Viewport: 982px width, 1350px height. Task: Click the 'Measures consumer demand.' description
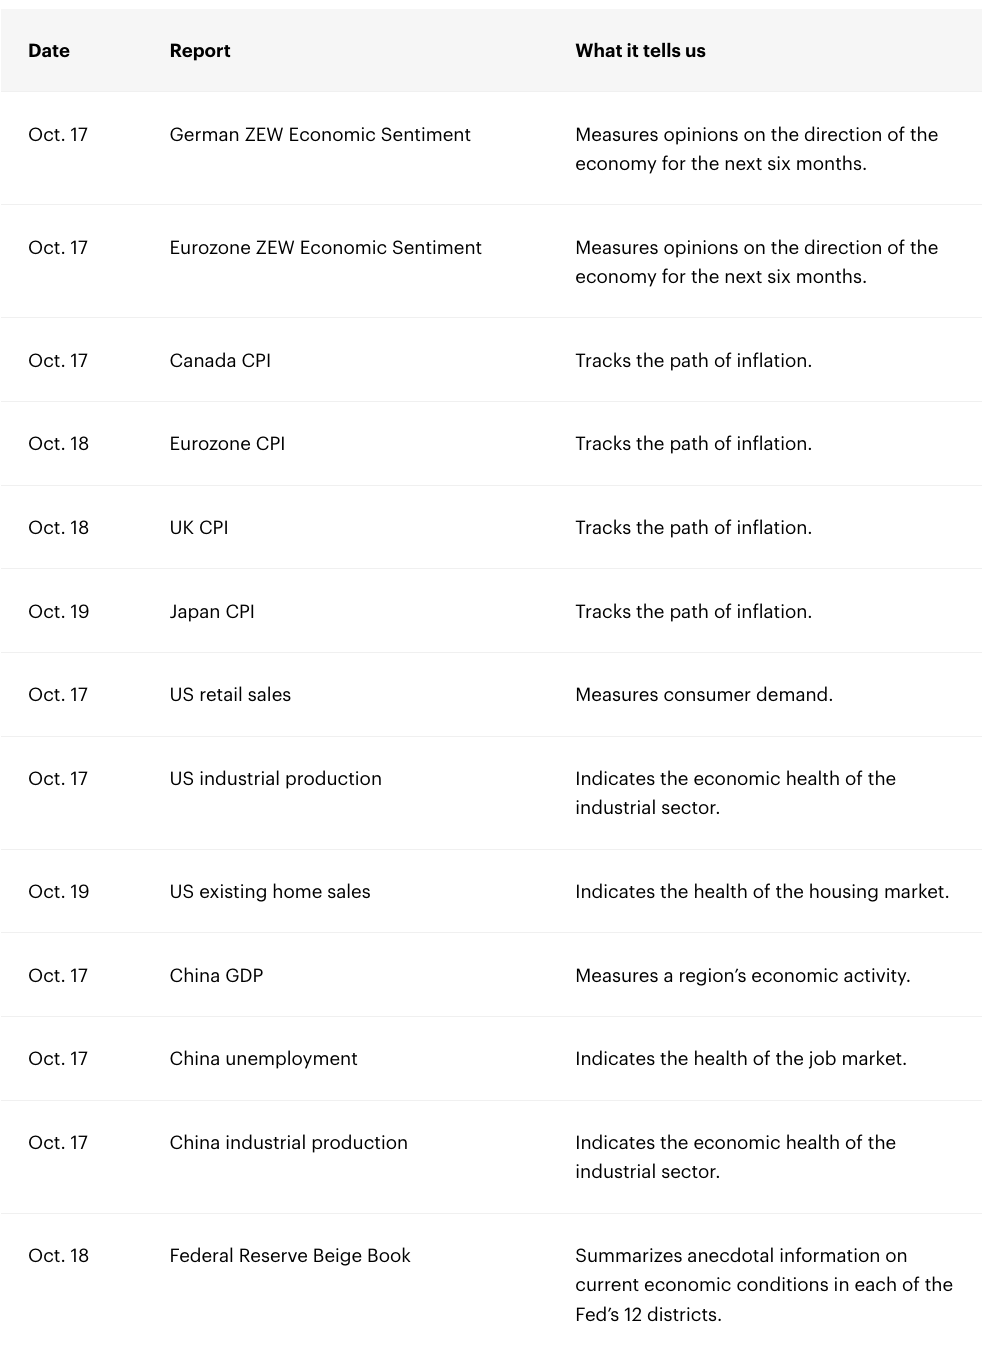tap(704, 695)
